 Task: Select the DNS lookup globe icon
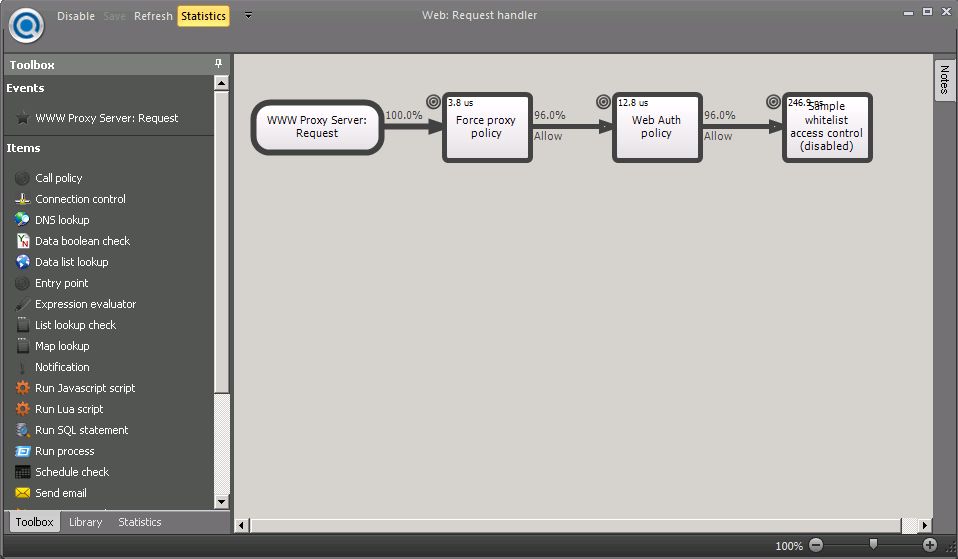click(x=23, y=220)
